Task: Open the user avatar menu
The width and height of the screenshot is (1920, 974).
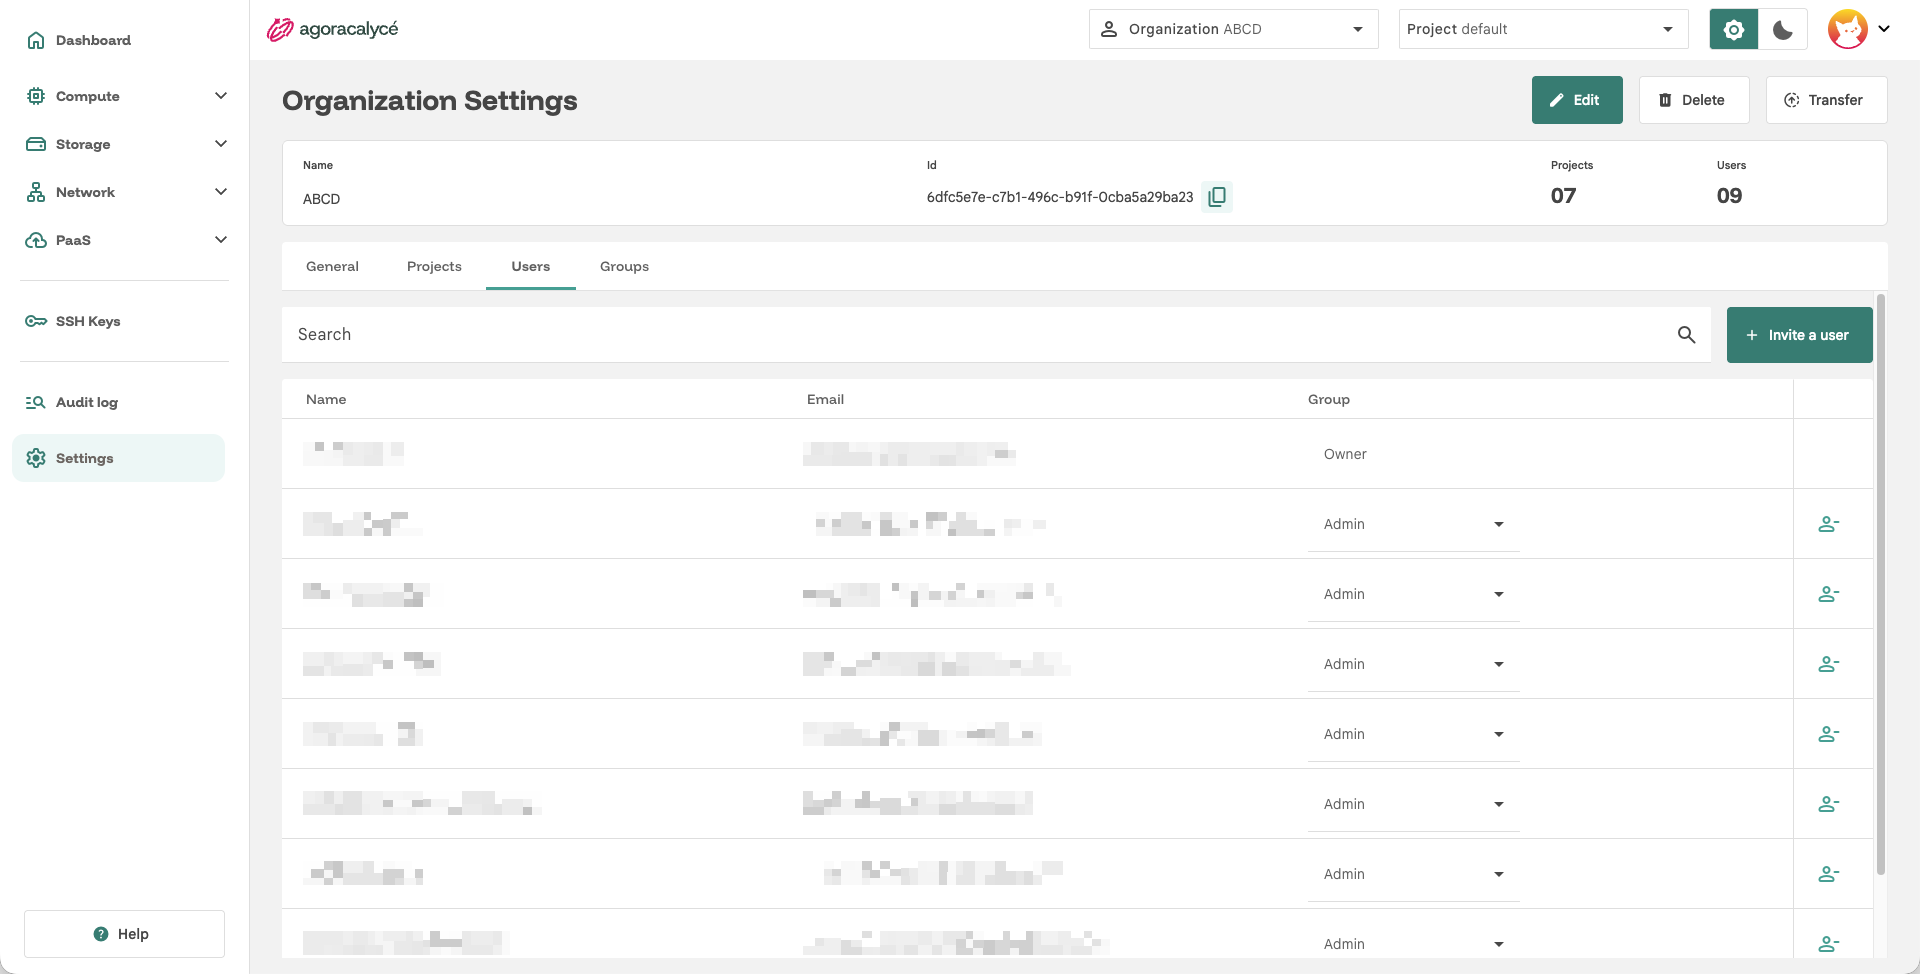Action: point(1859,29)
